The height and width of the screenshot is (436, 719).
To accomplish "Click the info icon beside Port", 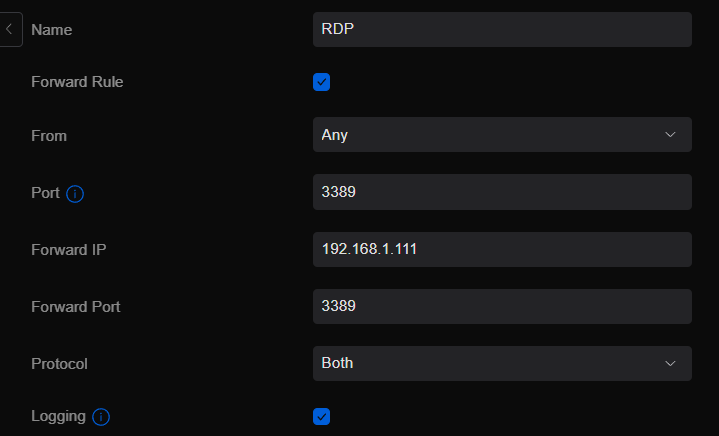I will pyautogui.click(x=75, y=193).
